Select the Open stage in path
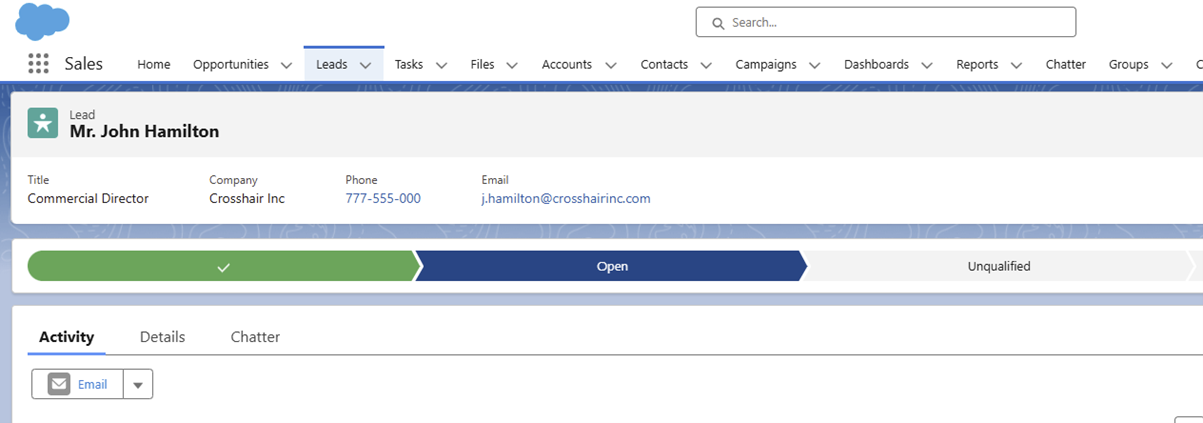This screenshot has width=1203, height=423. pyautogui.click(x=612, y=266)
